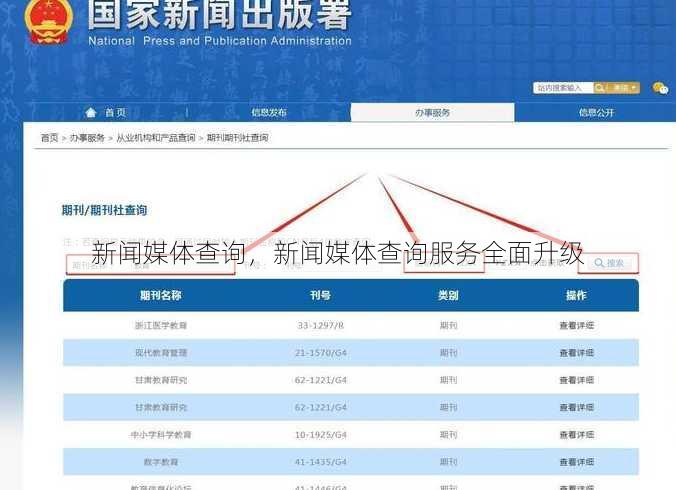
Task: Click the journal number 10-1925/G4
Action: click(321, 435)
